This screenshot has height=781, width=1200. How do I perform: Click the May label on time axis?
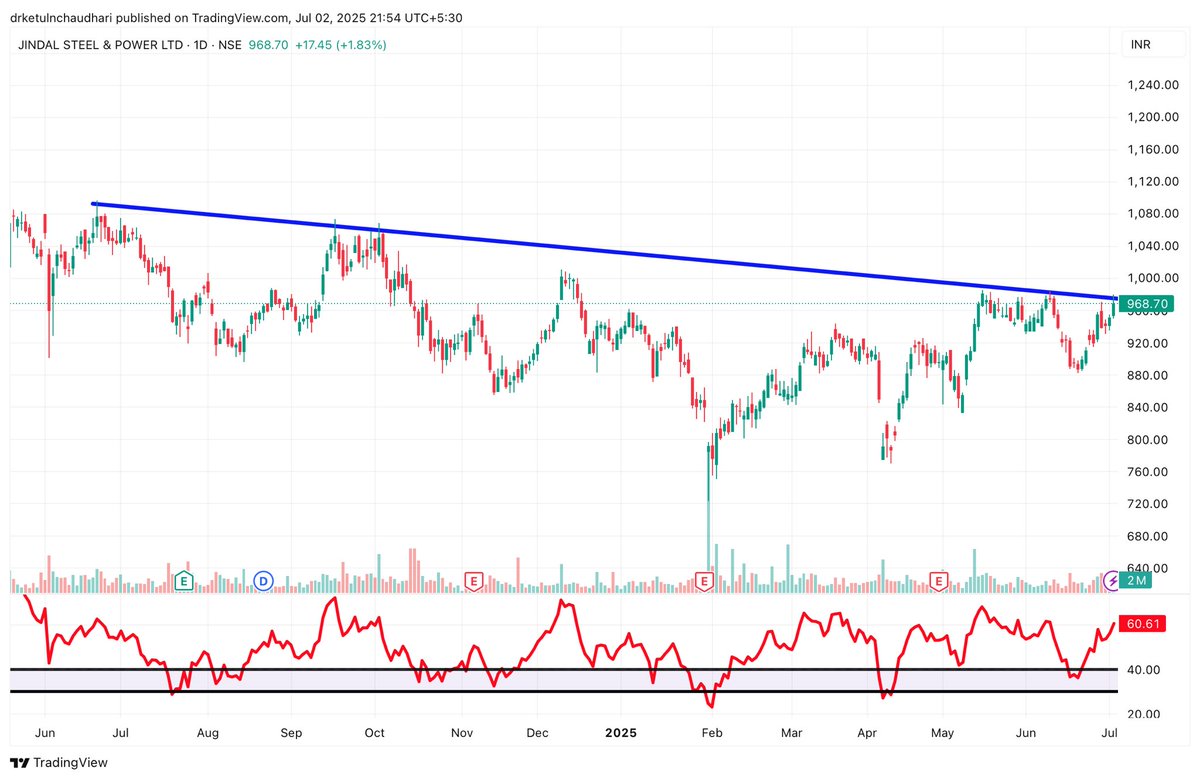[943, 732]
